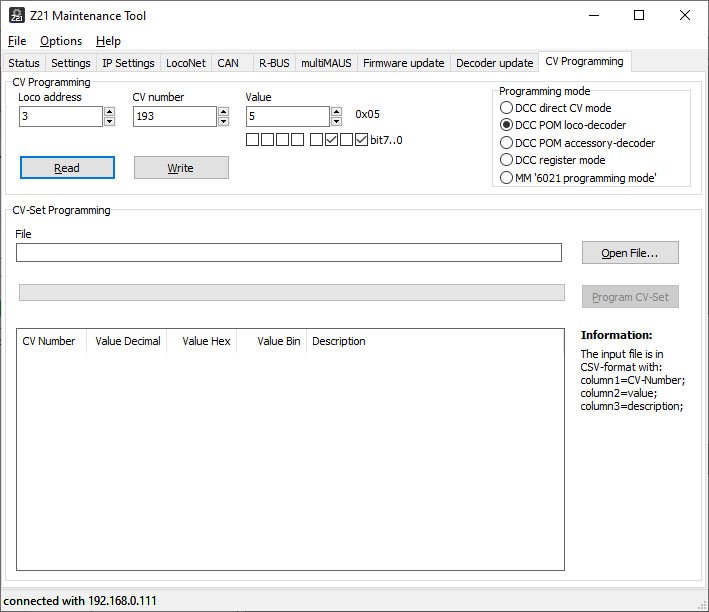Decrease the Loco address spinner down arrow
This screenshot has height=612, width=709.
109,121
